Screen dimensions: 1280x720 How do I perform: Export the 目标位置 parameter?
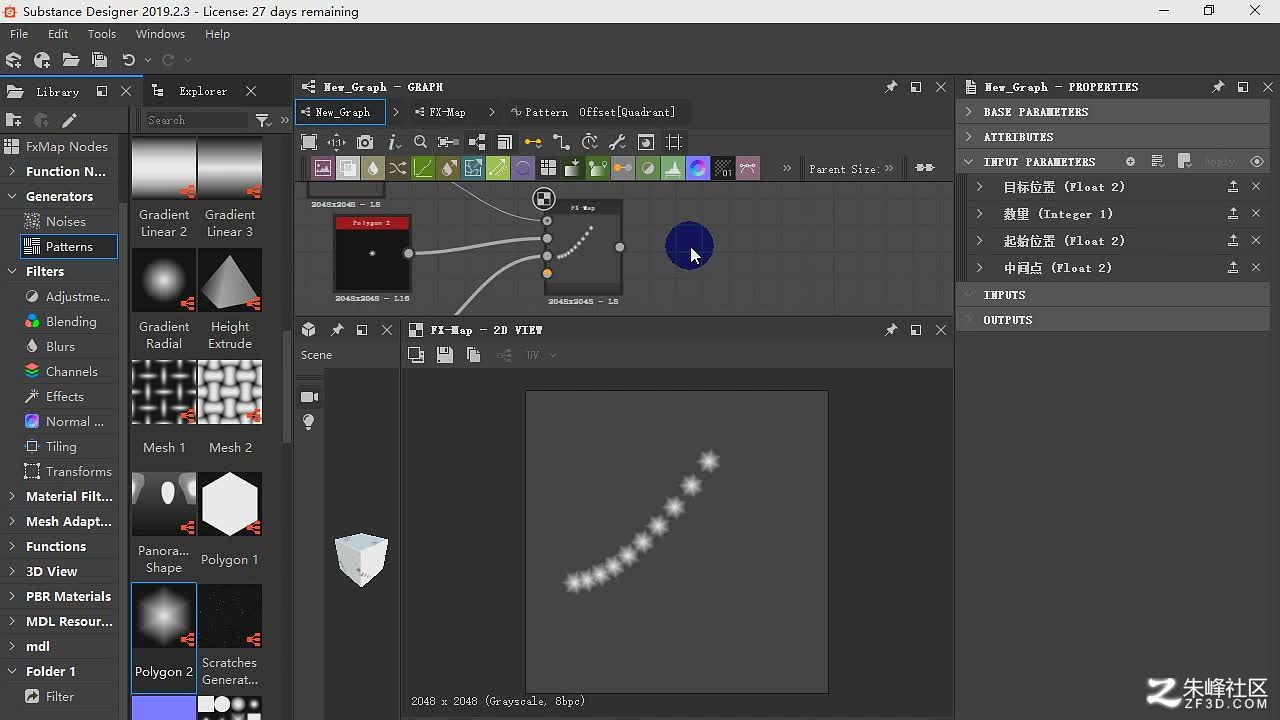[x=1233, y=187]
